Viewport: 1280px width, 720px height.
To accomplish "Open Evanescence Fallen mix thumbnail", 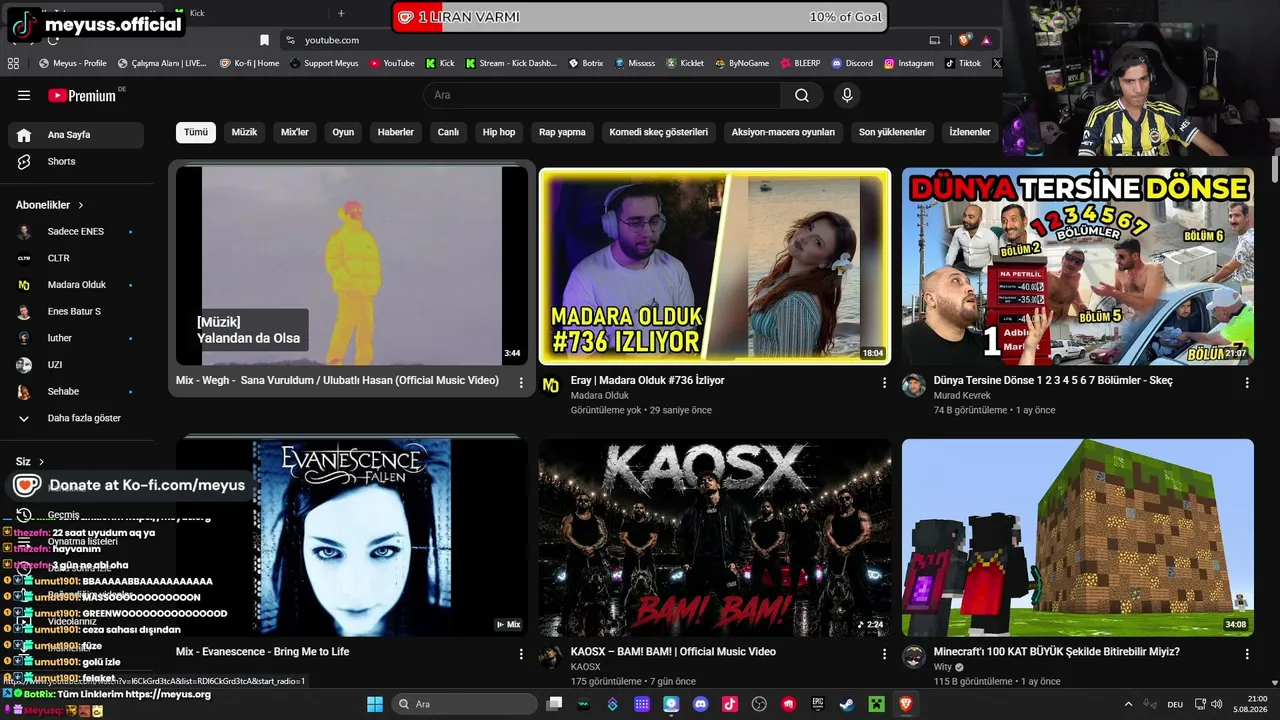I will 352,538.
